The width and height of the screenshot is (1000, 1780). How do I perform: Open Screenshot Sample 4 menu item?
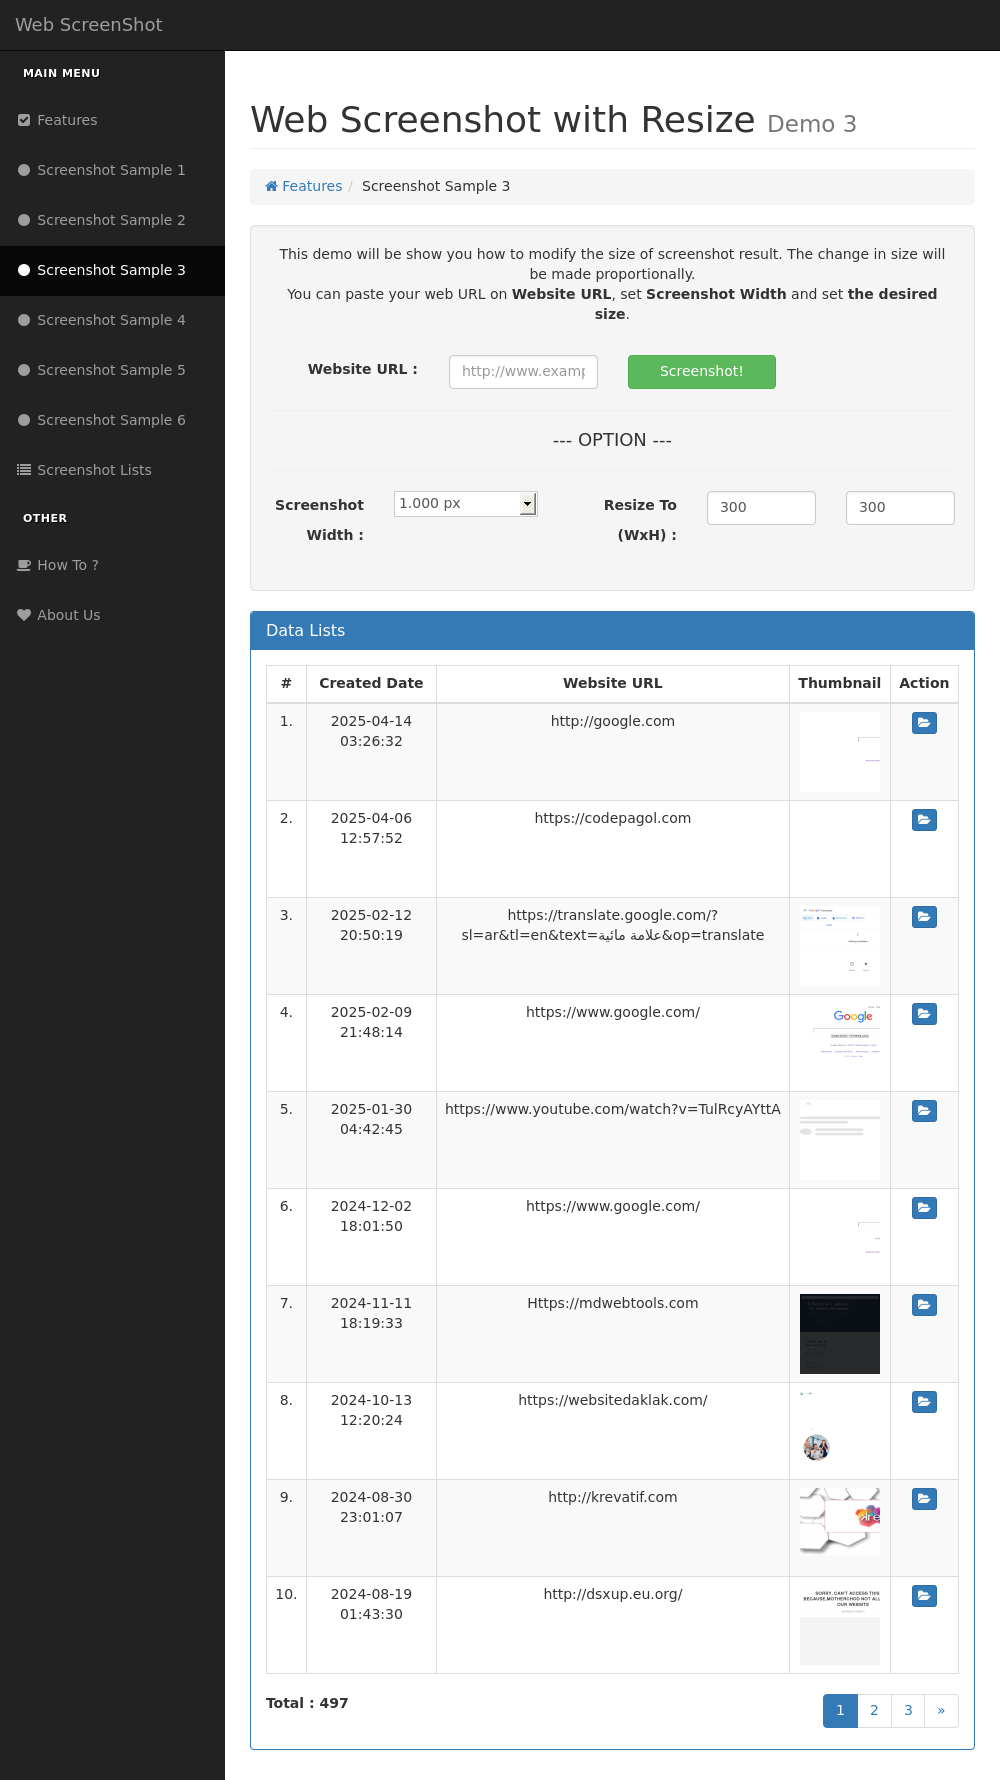[x=111, y=320]
